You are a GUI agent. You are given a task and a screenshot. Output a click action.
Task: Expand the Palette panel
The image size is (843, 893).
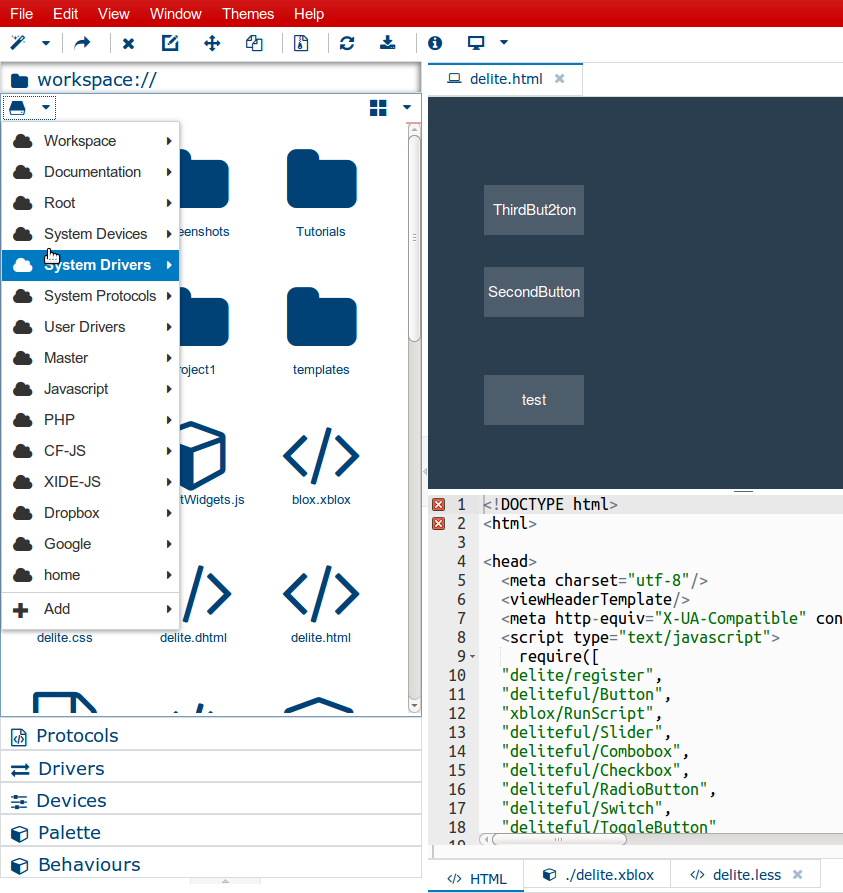tap(69, 832)
